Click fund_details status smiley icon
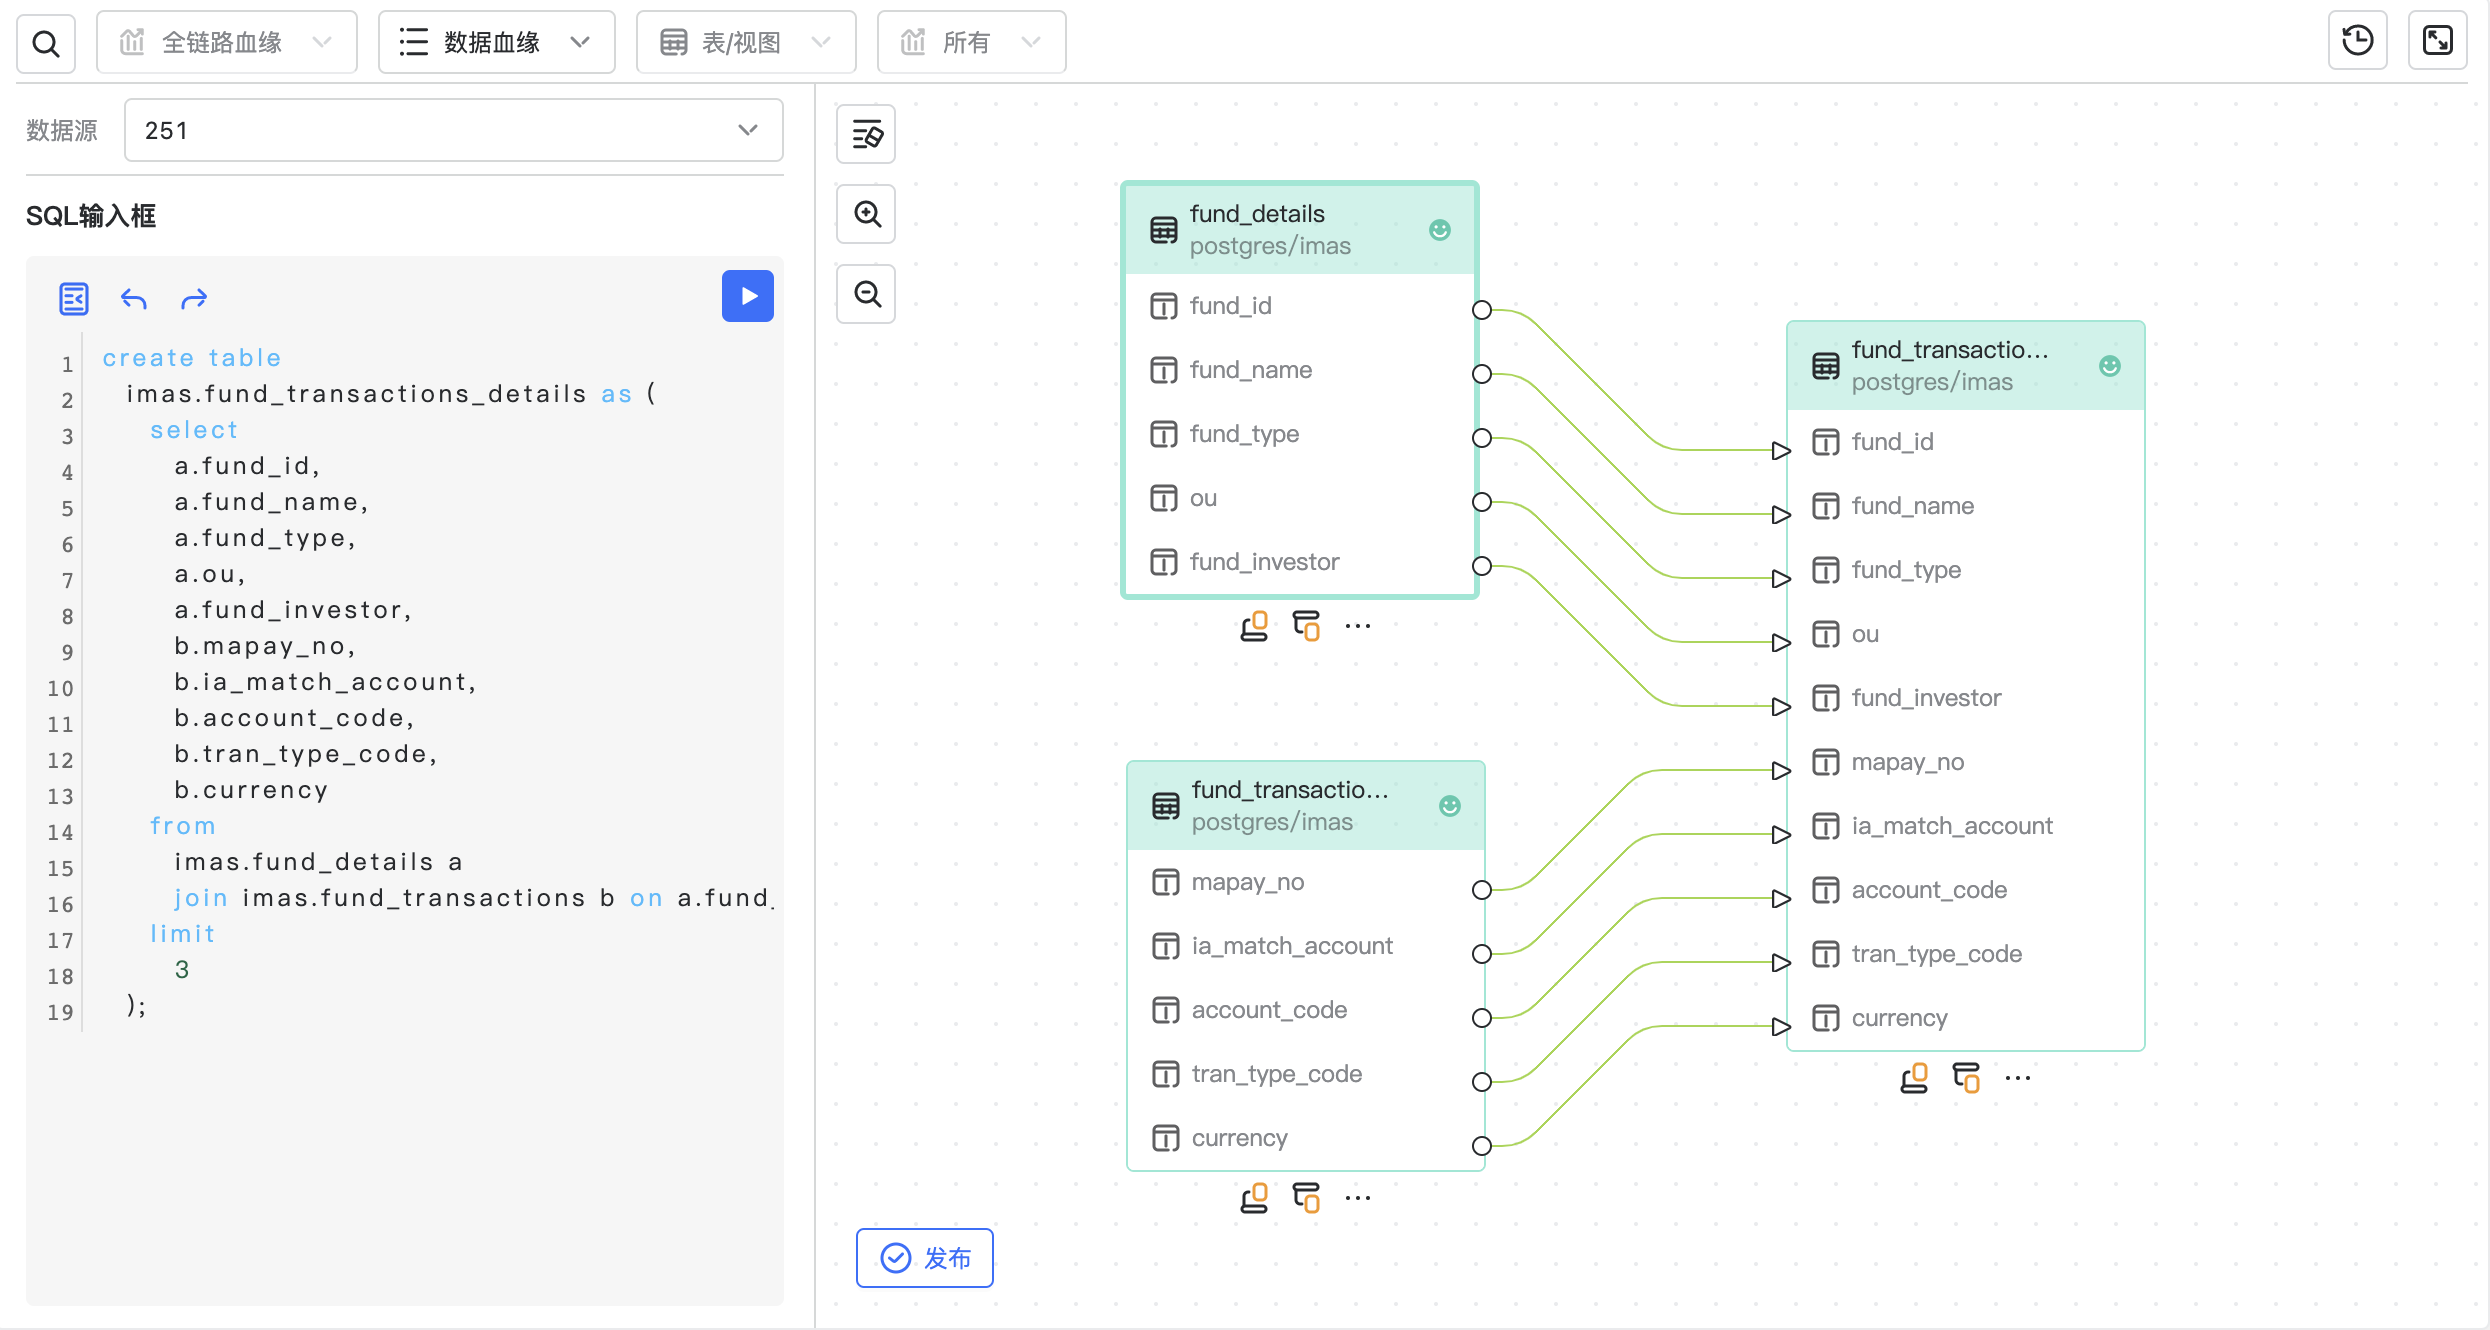 (1440, 230)
